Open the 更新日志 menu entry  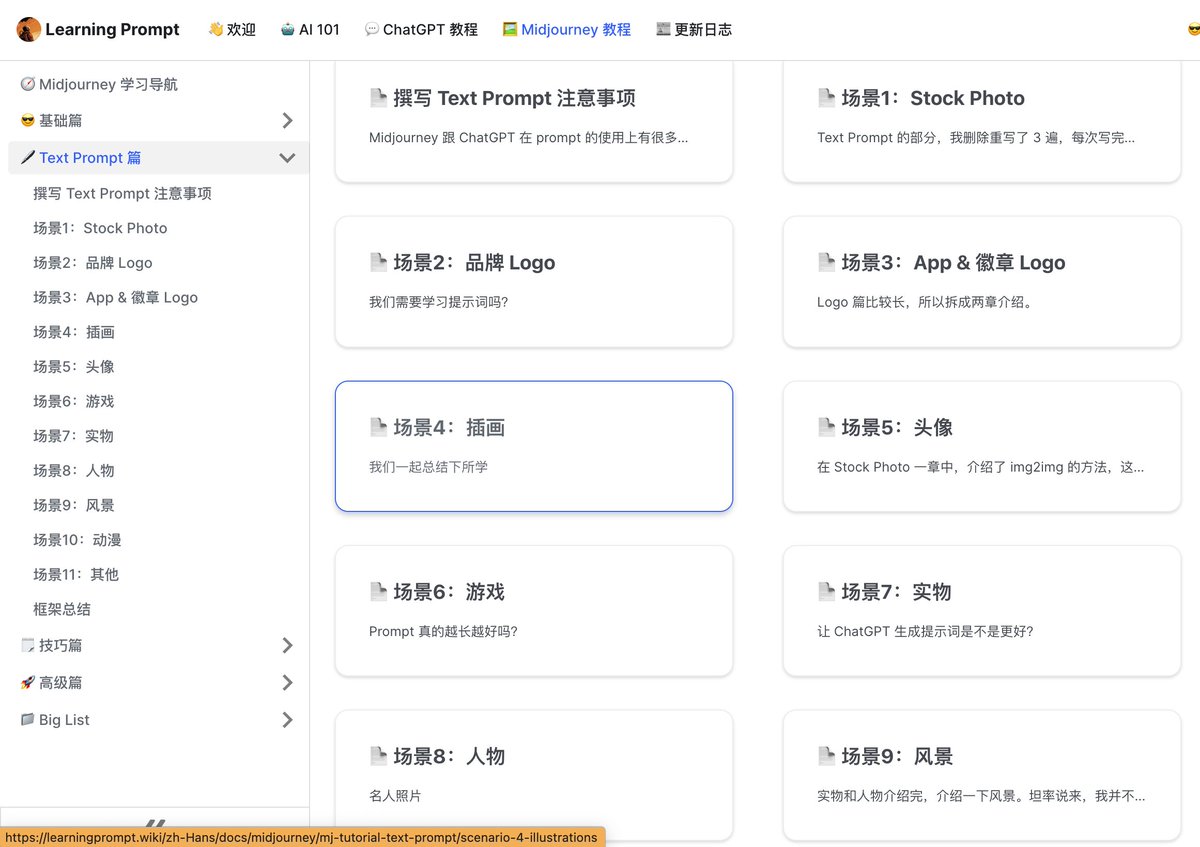pos(702,29)
